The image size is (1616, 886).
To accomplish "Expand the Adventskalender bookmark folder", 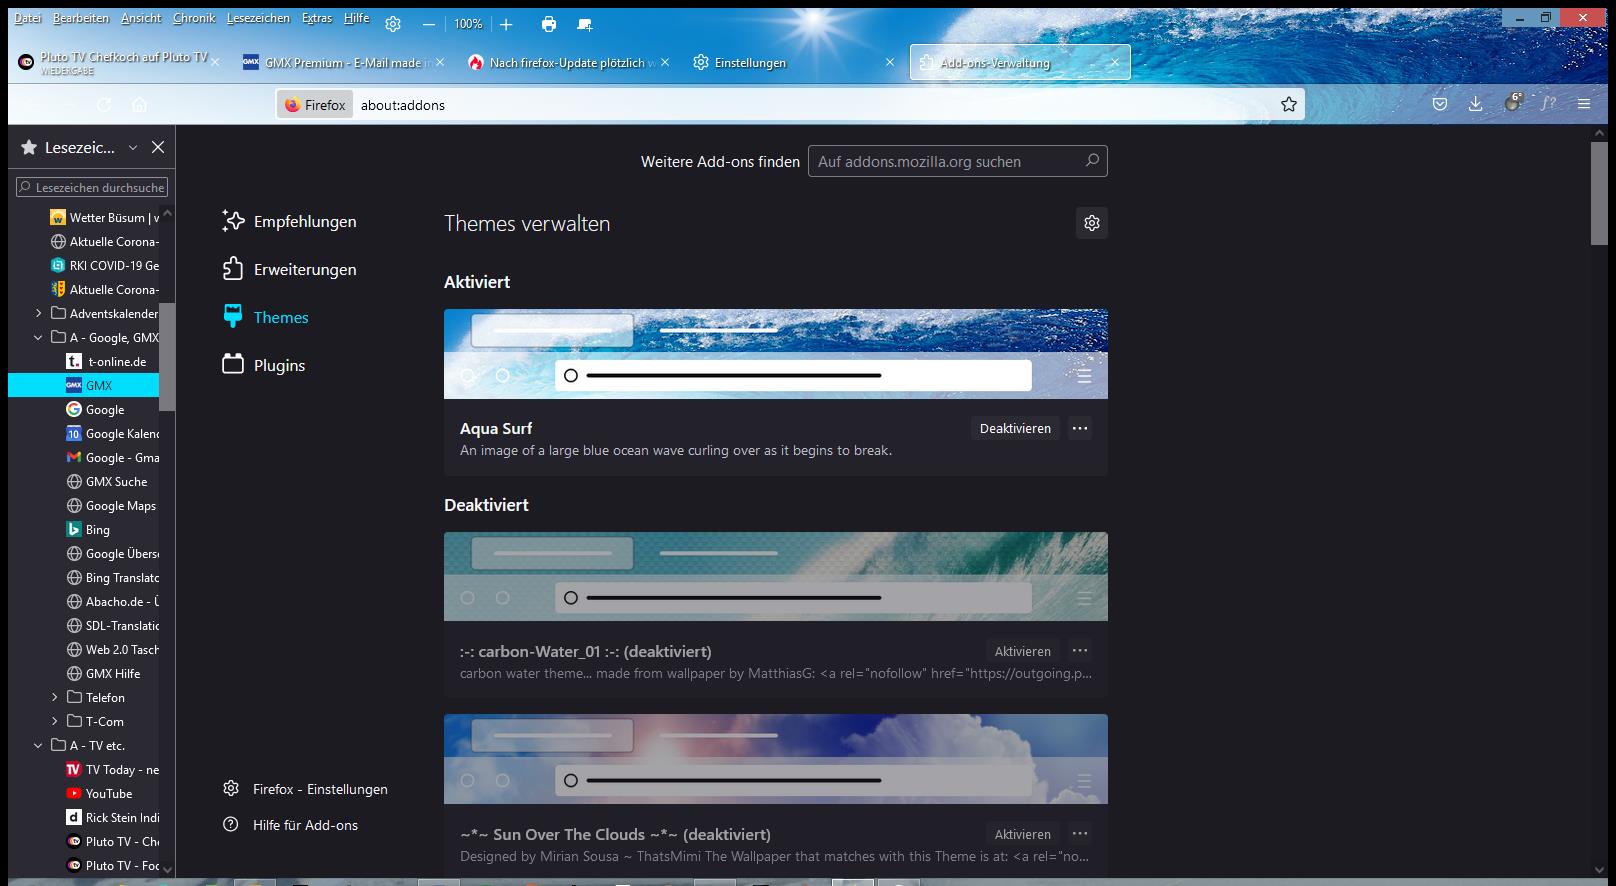I will coord(39,313).
